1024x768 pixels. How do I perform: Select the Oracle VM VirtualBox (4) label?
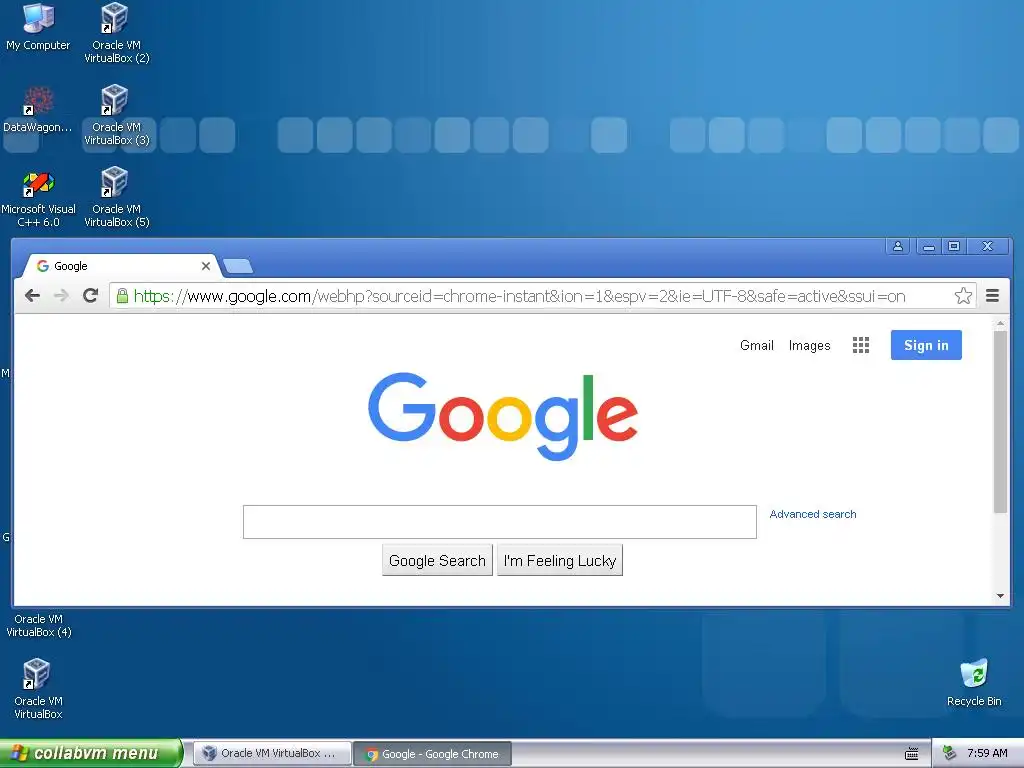click(39, 626)
